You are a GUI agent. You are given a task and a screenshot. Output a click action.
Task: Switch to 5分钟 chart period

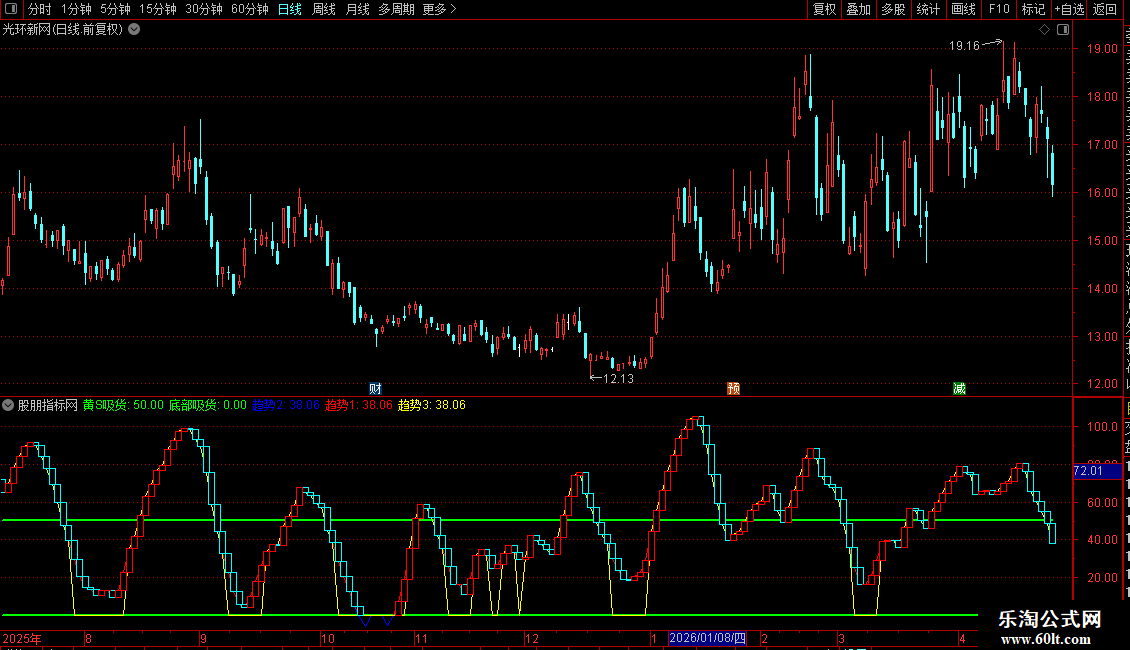point(115,9)
